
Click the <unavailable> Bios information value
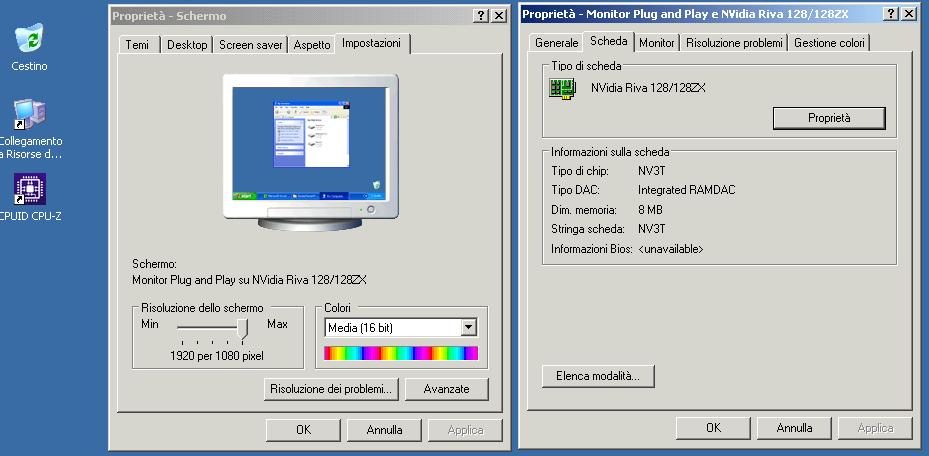(x=670, y=249)
